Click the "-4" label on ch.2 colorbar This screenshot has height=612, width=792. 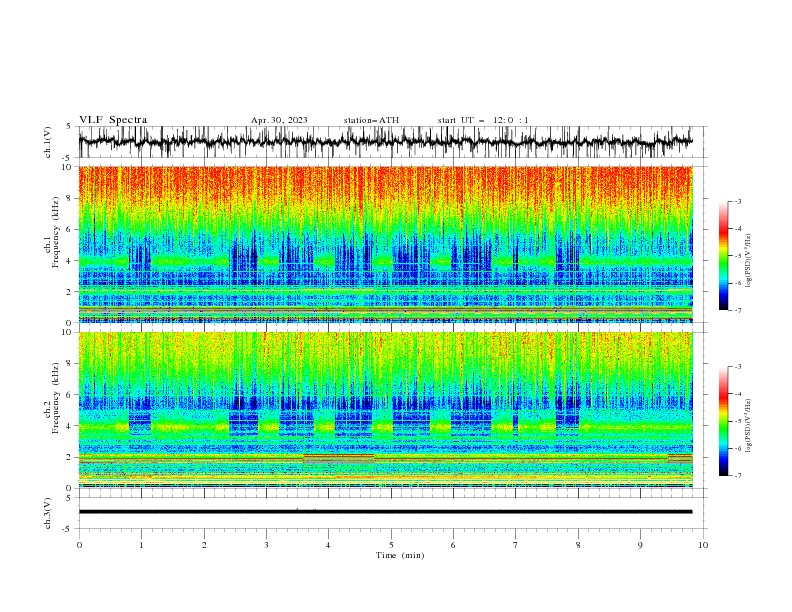[x=738, y=394]
